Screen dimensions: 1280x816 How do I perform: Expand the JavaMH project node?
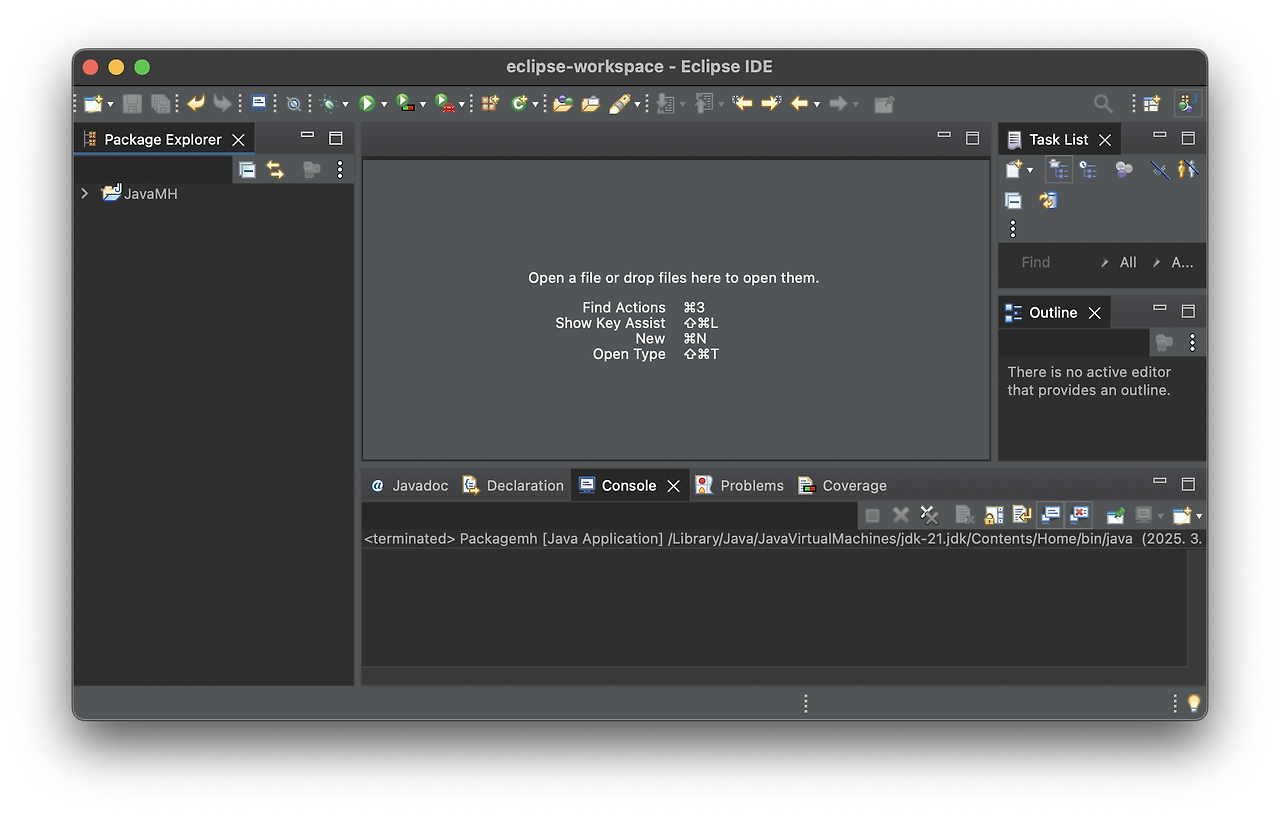pyautogui.click(x=85, y=193)
